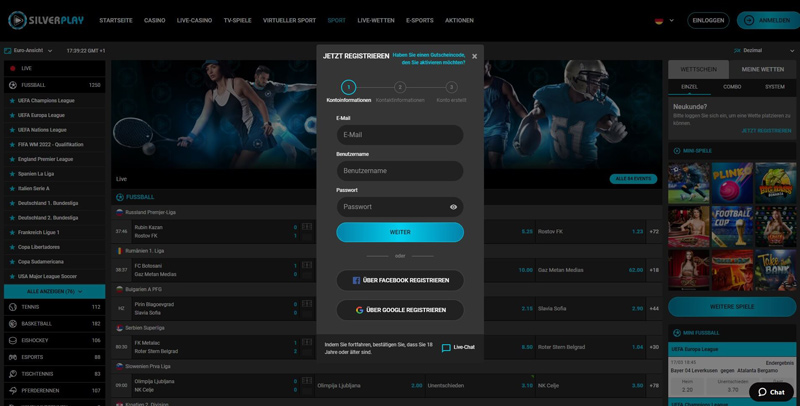Image resolution: width=800 pixels, height=406 pixels.
Task: Expand +72 more markets for Rostov
Action: pos(654,232)
